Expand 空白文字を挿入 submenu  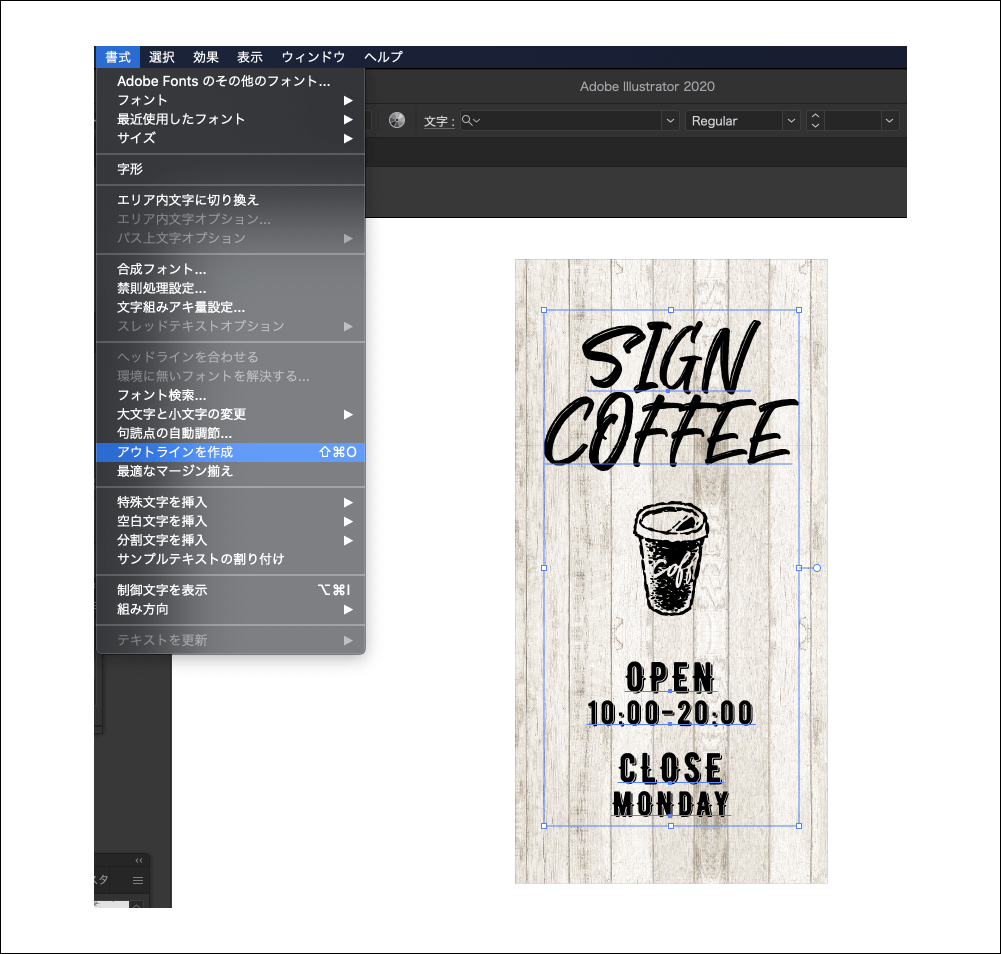click(230, 521)
